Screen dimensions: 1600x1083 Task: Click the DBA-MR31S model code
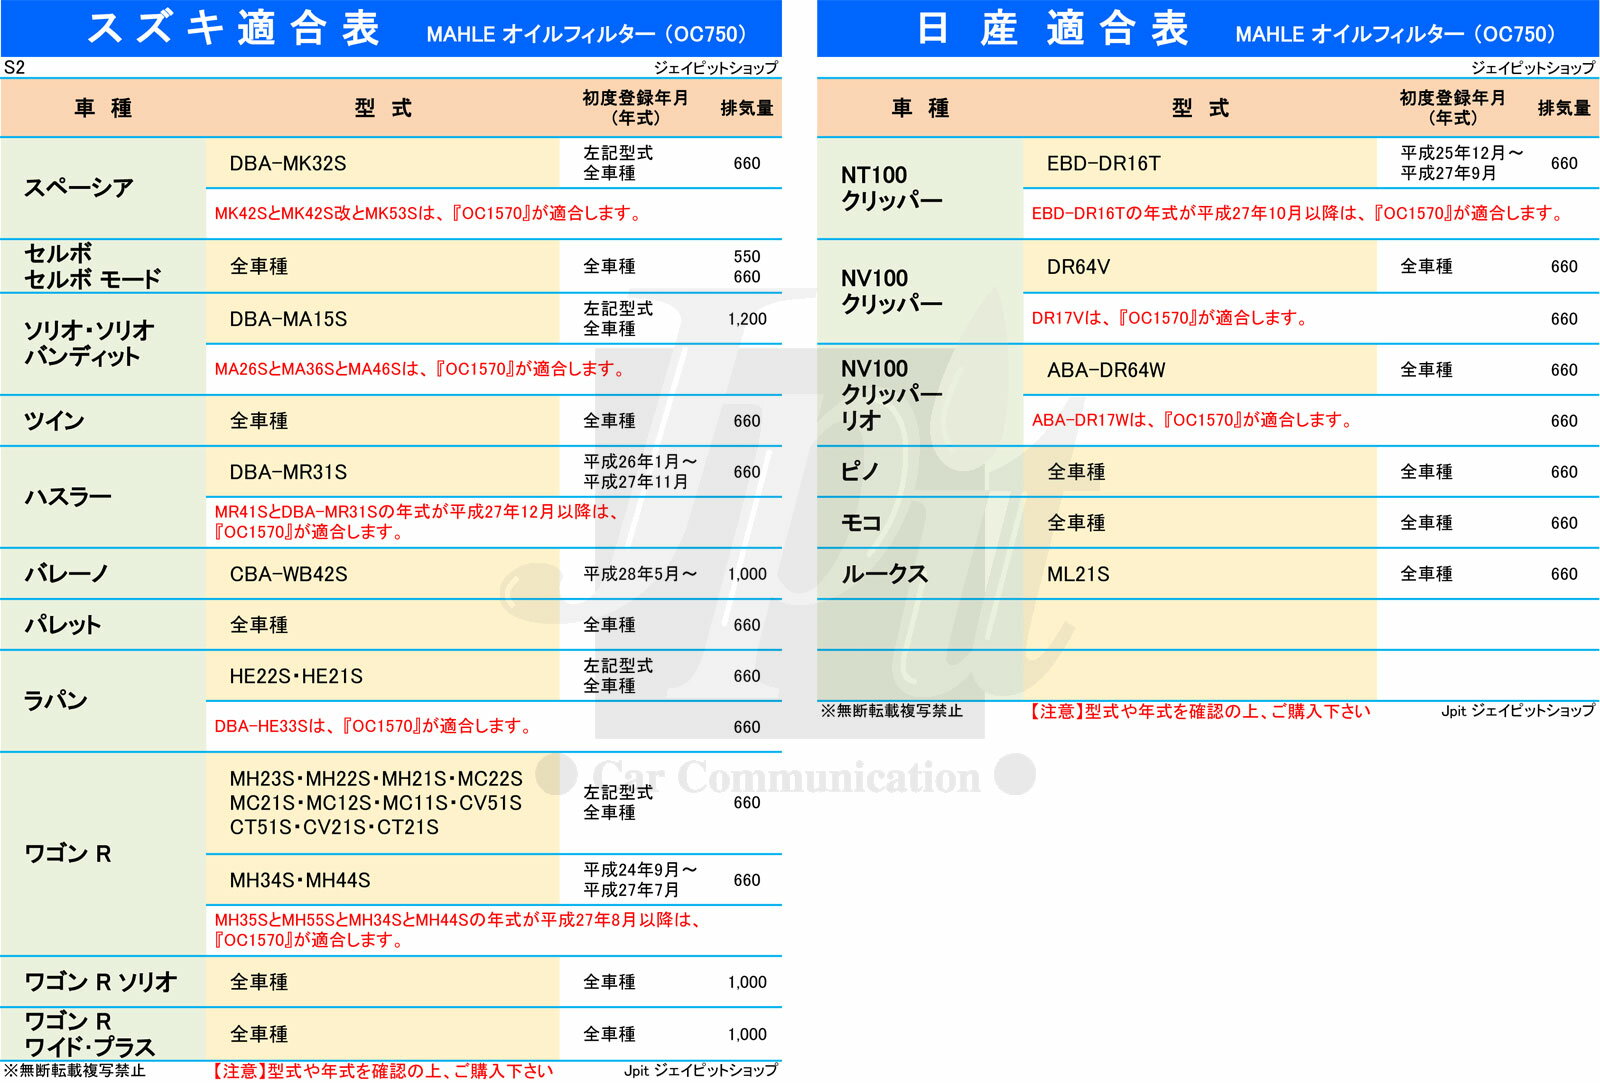click(288, 472)
